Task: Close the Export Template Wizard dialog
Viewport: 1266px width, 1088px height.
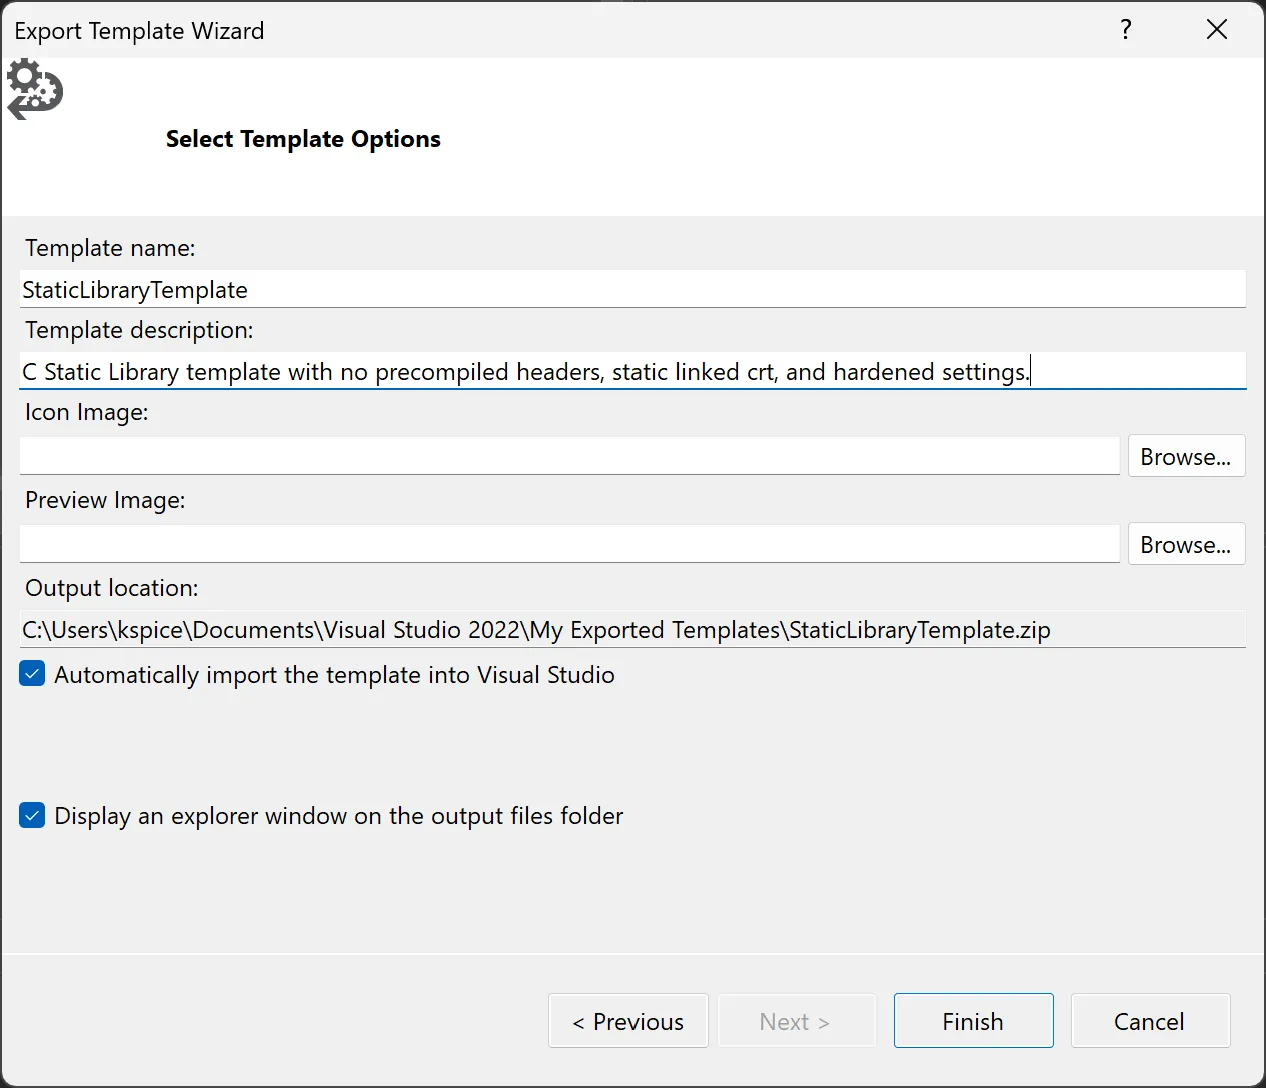Action: tap(1217, 29)
